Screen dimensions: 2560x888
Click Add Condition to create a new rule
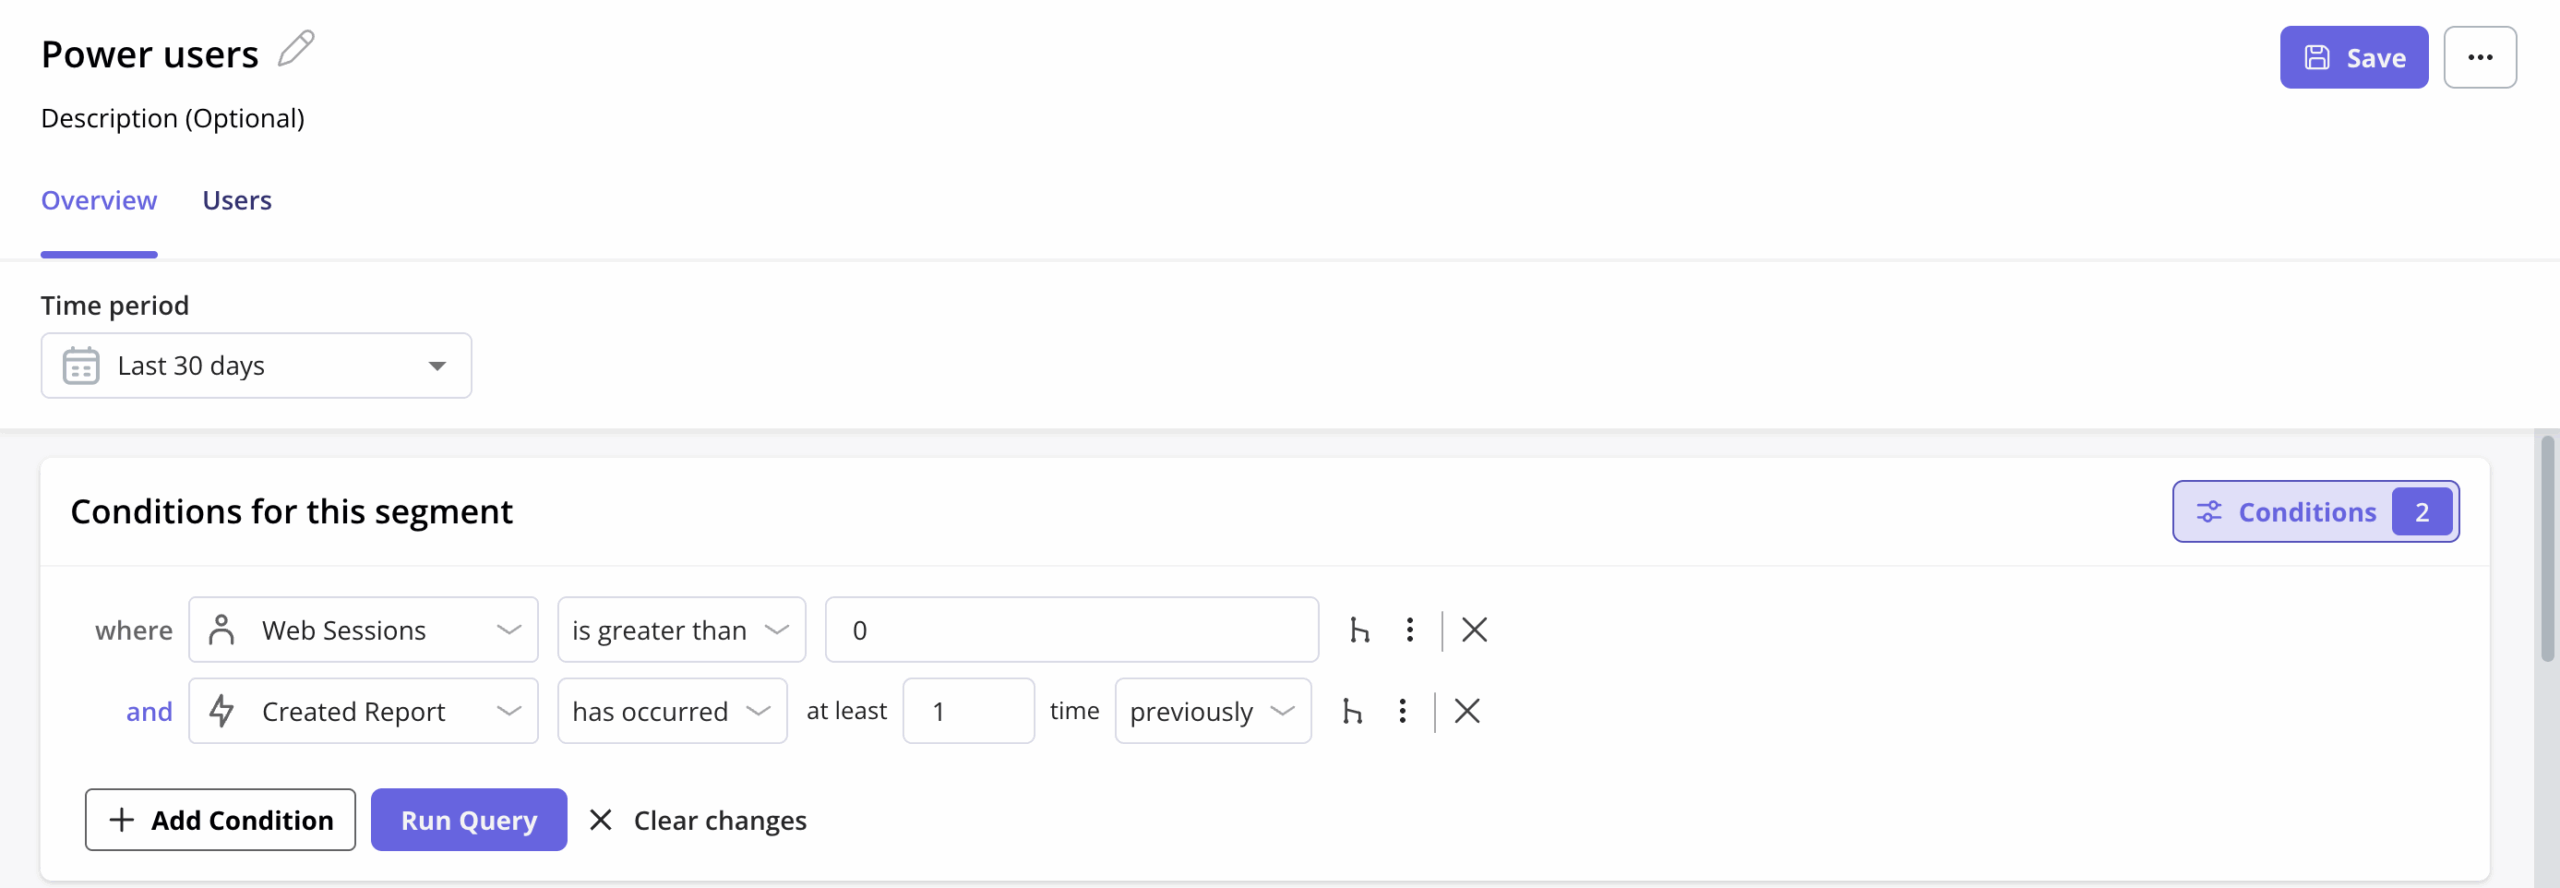click(x=219, y=819)
